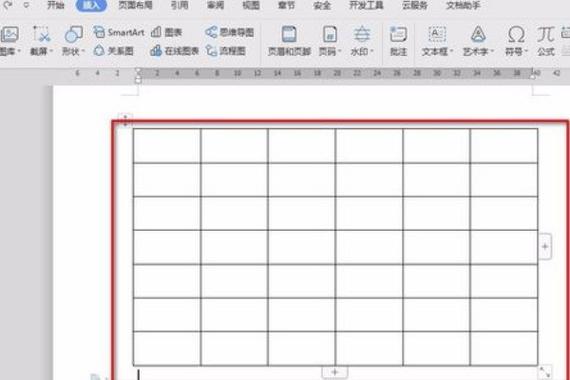Screen dimensions: 570x380
Task: Click the table resize handle at bottom-right
Action: coord(545,372)
